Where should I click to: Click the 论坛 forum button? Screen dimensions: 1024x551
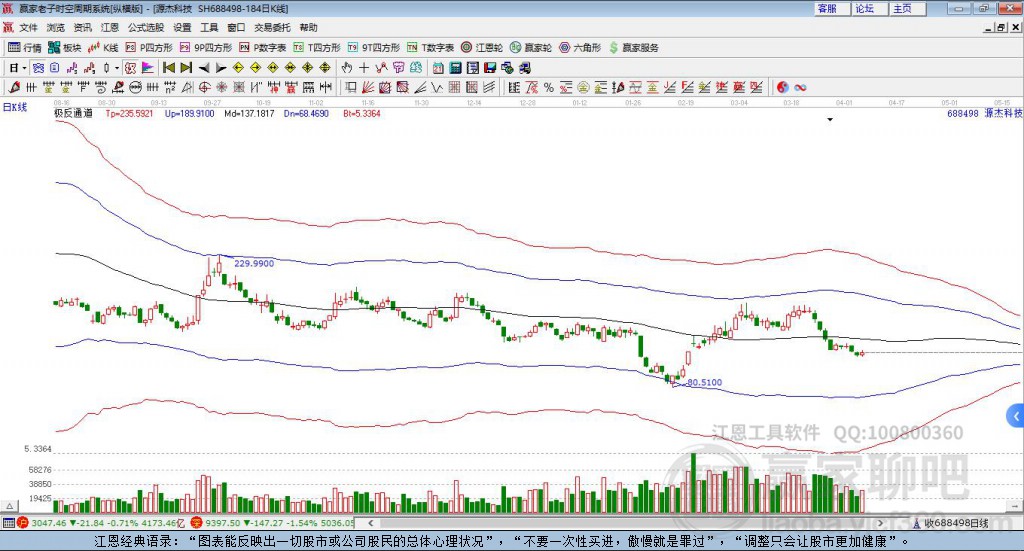coord(871,8)
